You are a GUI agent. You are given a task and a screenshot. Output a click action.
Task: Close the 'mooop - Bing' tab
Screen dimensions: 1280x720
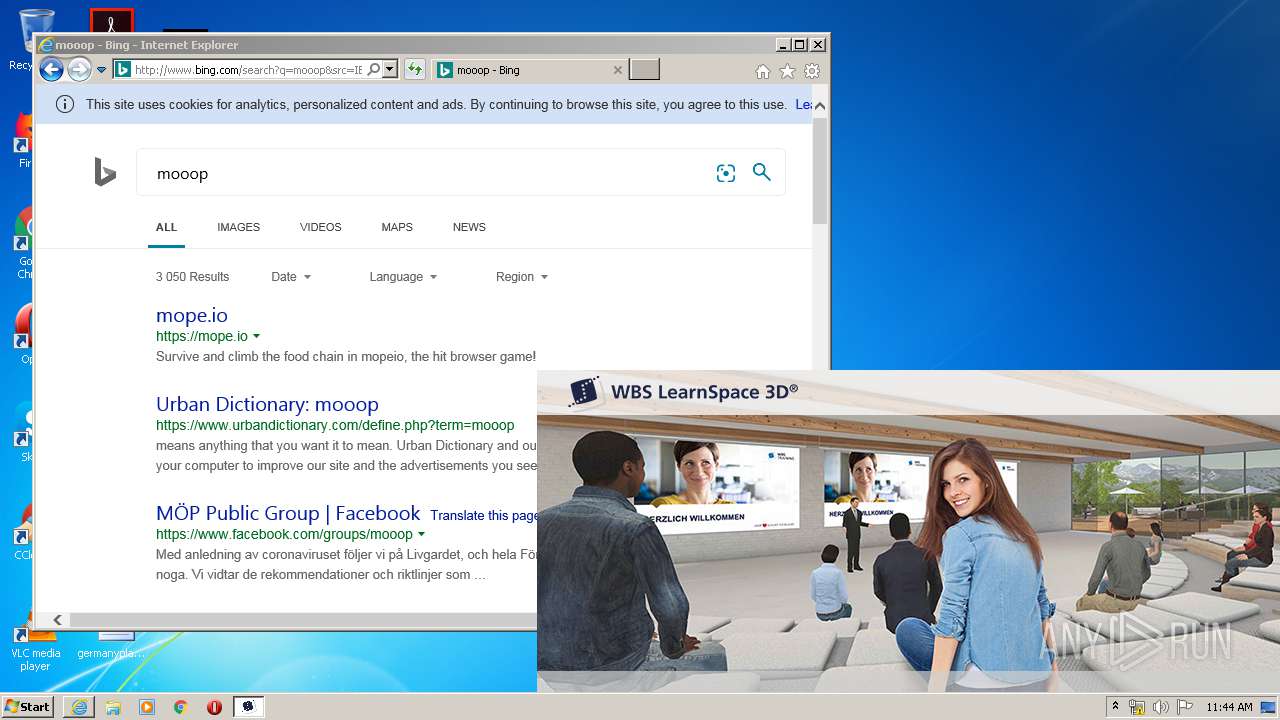[617, 70]
